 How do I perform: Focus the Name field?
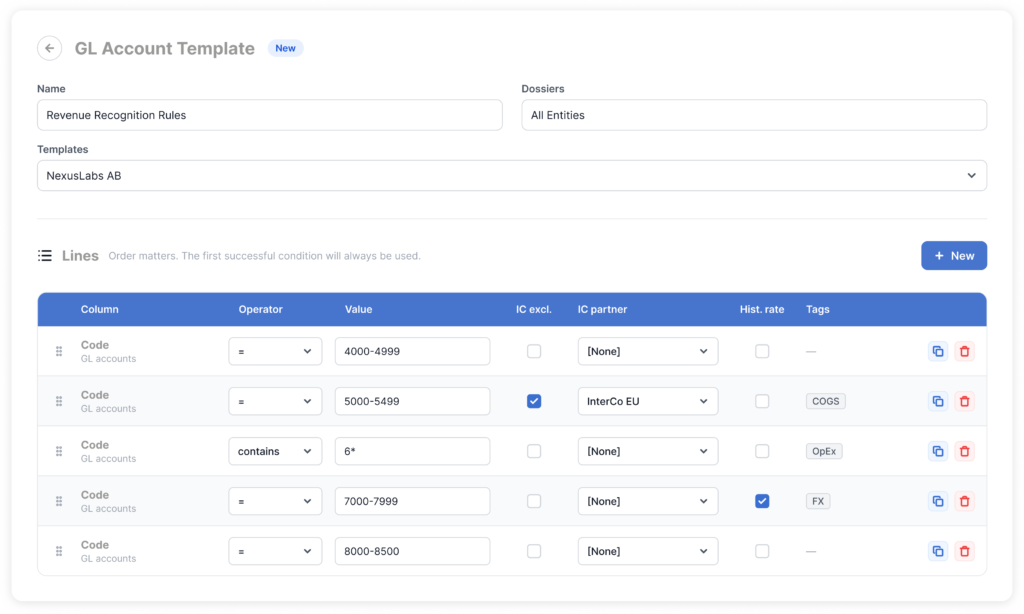coord(270,115)
